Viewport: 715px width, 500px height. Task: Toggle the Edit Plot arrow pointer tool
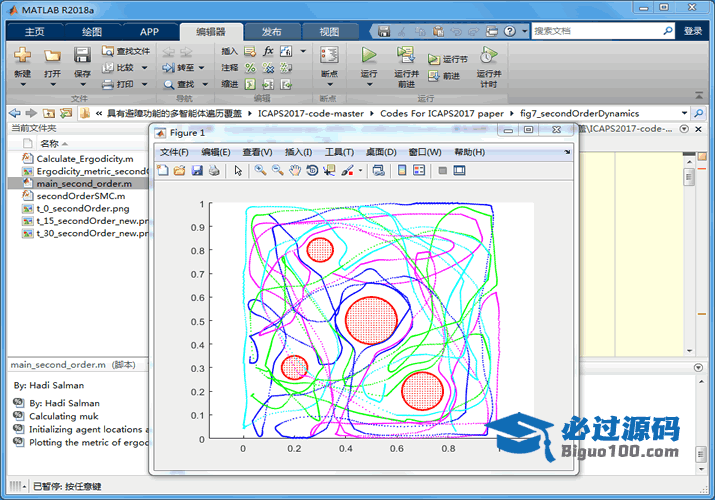pyautogui.click(x=238, y=171)
